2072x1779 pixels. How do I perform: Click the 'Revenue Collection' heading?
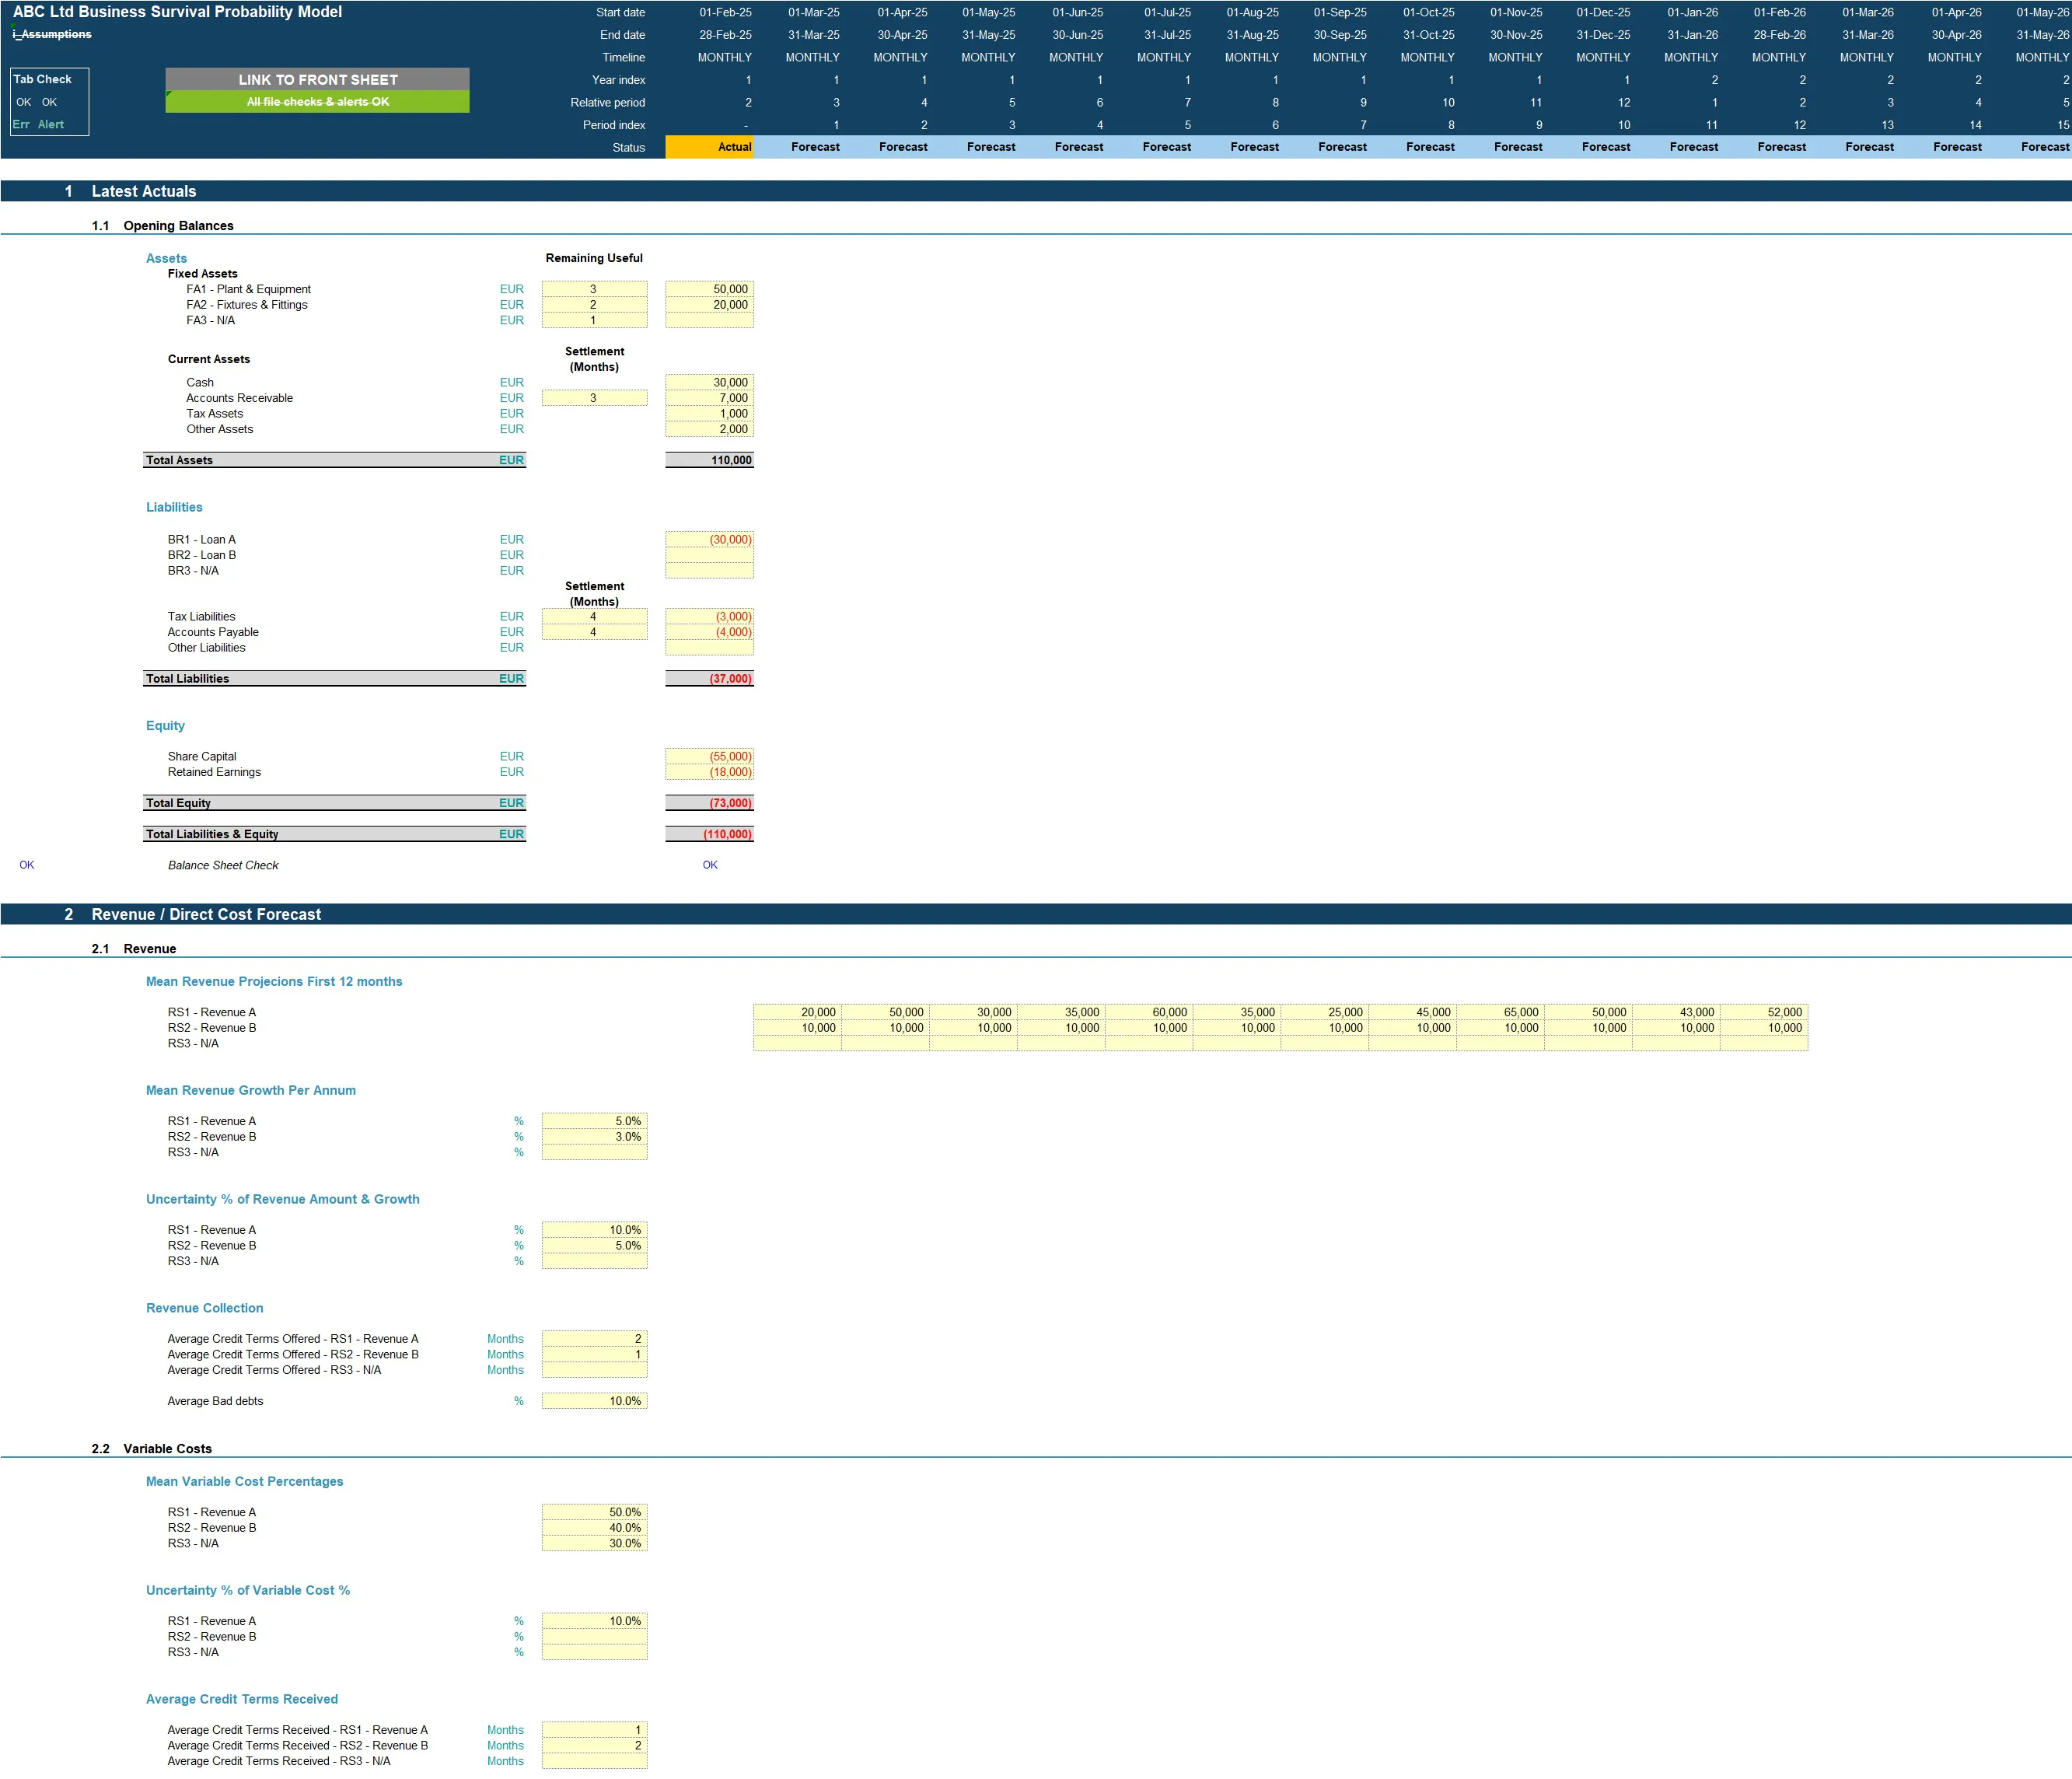coord(205,1308)
